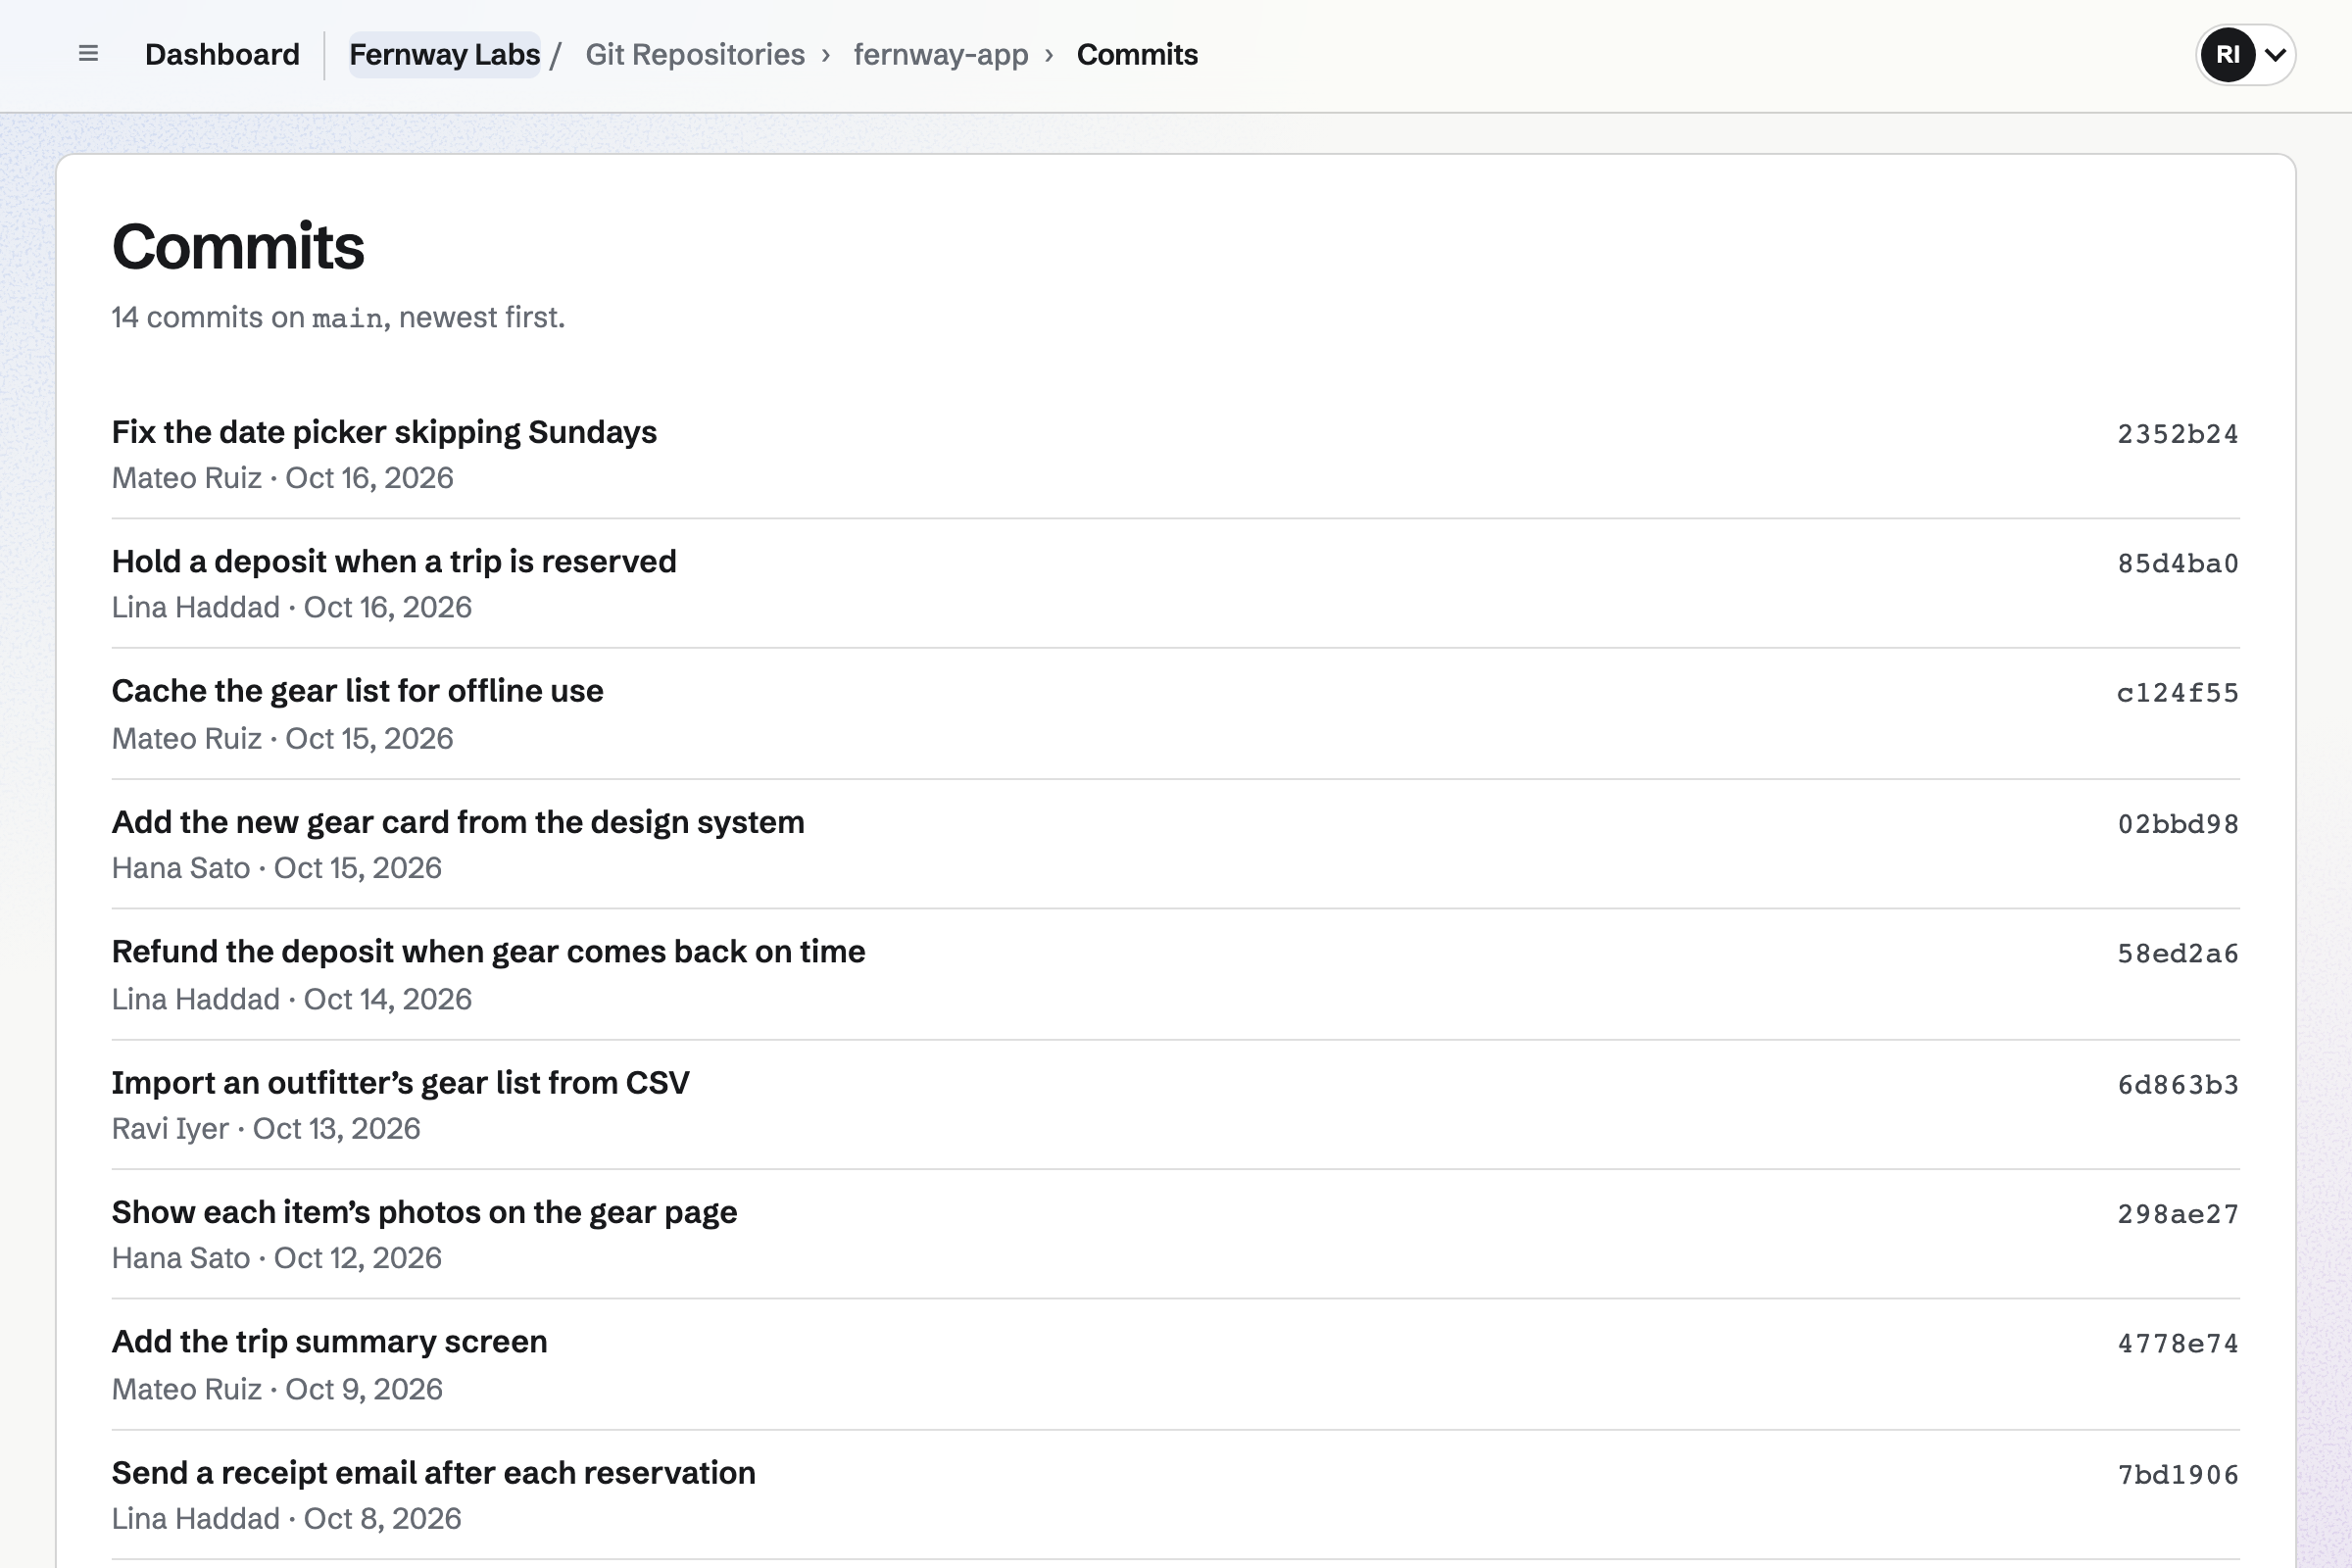Open 'Import an outfitter's gear list from CSV'
The image size is (2352, 1568).
tap(400, 1082)
